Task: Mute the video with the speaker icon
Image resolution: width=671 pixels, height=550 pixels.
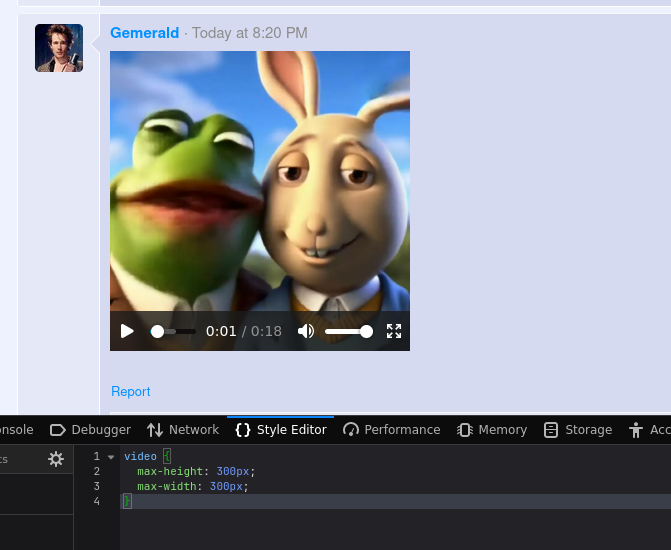Action: 306,331
